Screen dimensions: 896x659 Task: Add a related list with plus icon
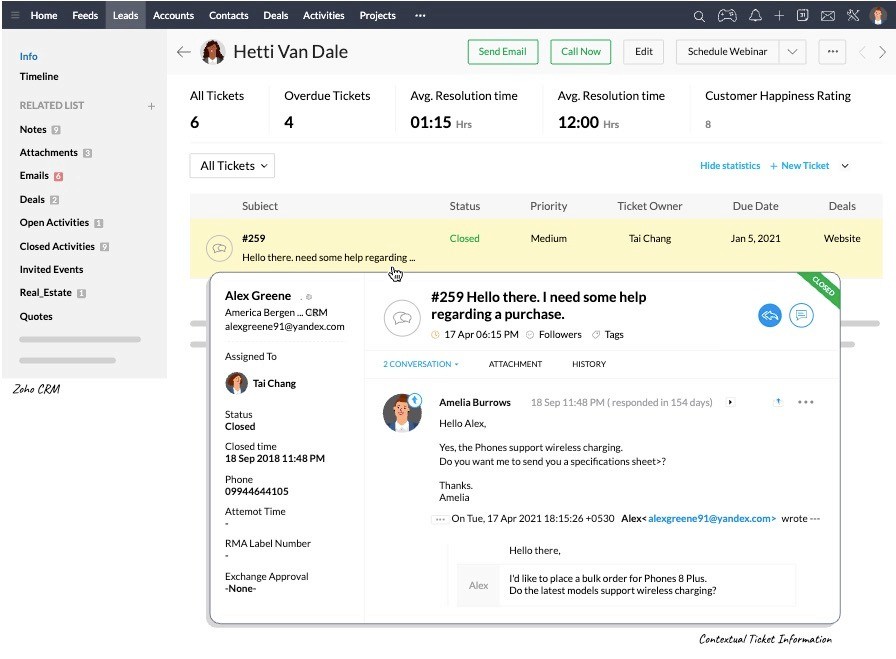[x=151, y=106]
